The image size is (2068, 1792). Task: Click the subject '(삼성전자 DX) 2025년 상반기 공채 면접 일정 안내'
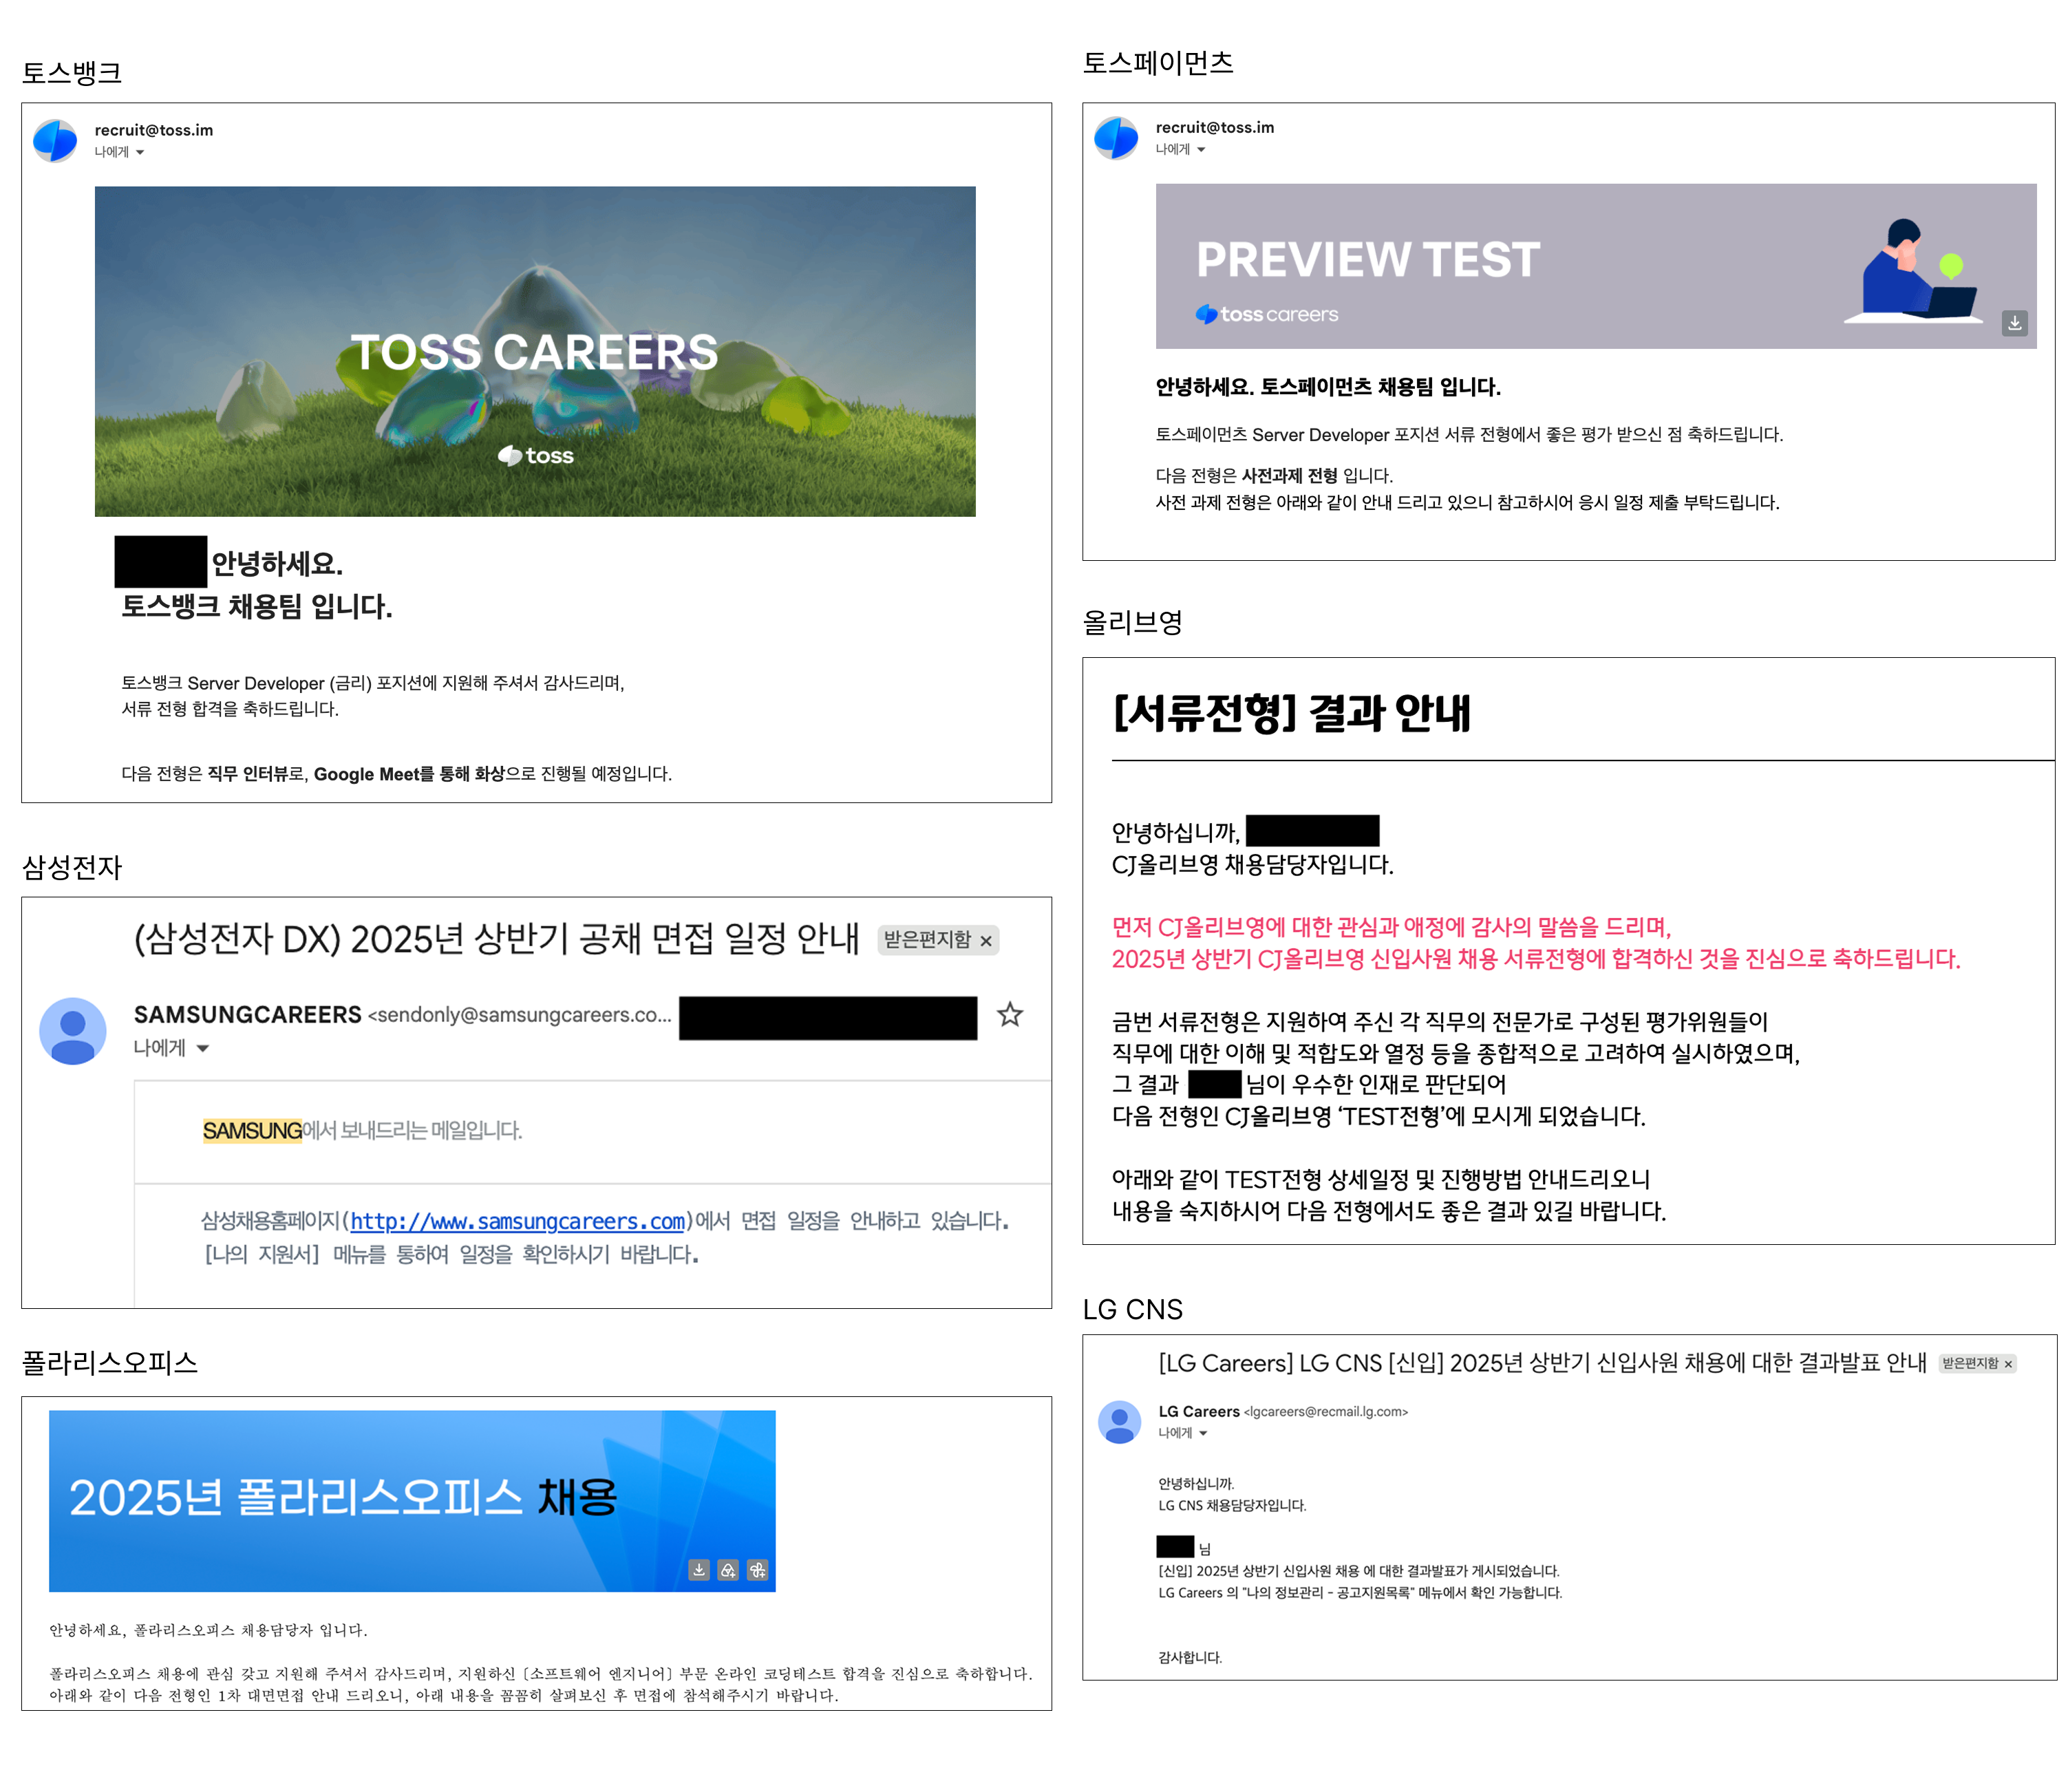[x=497, y=939]
